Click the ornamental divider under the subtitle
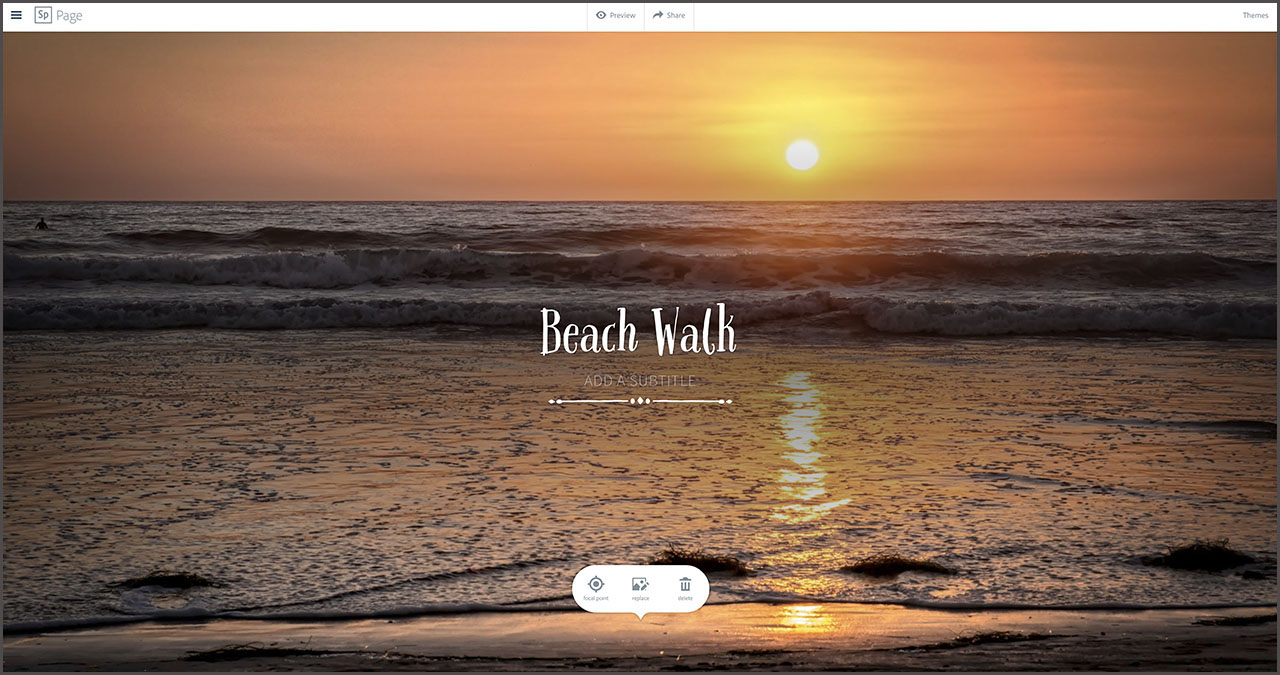This screenshot has height=675, width=1280. [x=640, y=401]
